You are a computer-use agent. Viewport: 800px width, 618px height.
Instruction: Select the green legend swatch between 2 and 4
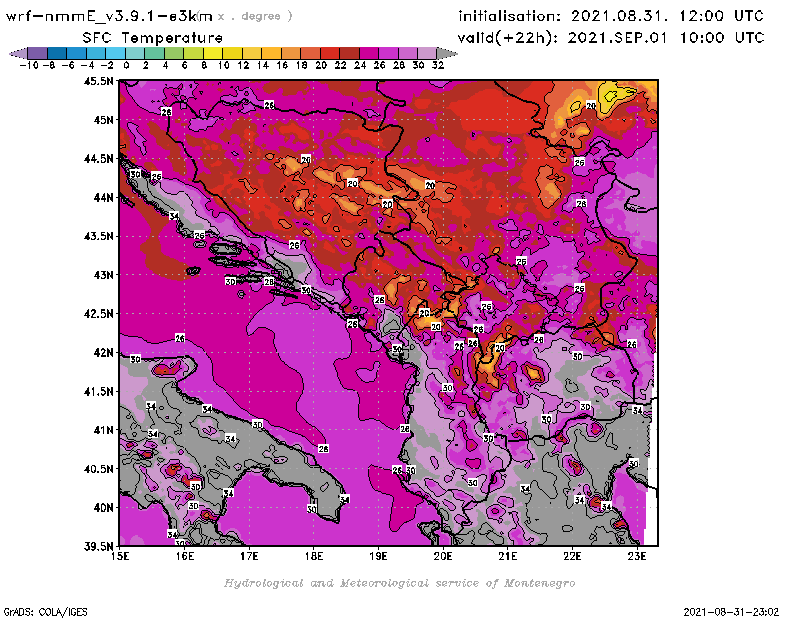click(155, 53)
